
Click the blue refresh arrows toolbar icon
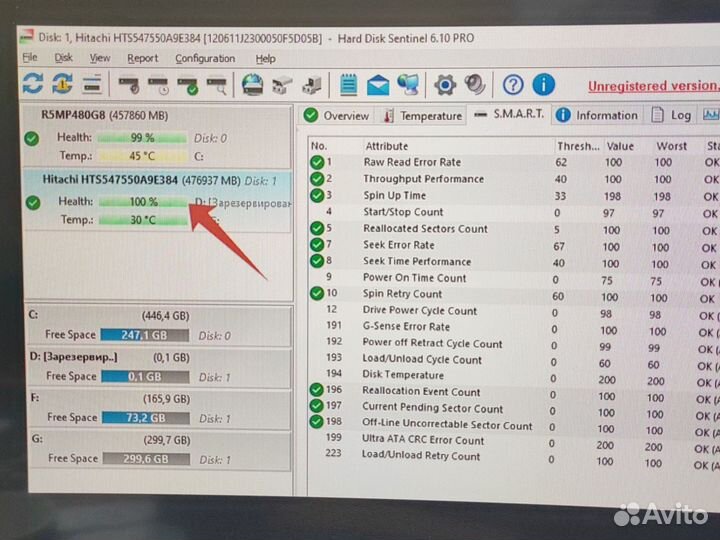point(33,84)
